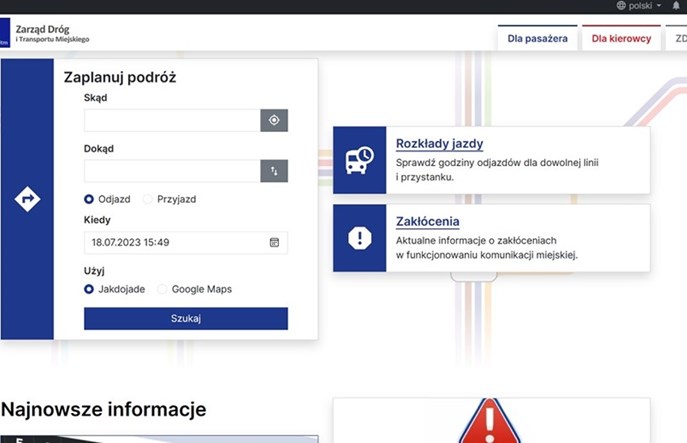Click text Aktualne informacje o zakłóceniach

(x=476, y=241)
